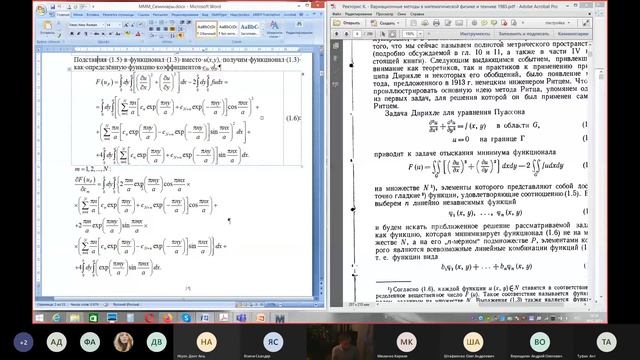Screen dimensions: 640x360
Task: Click the Save icon in Word's quick access toolbar
Action: [x=53, y=7]
